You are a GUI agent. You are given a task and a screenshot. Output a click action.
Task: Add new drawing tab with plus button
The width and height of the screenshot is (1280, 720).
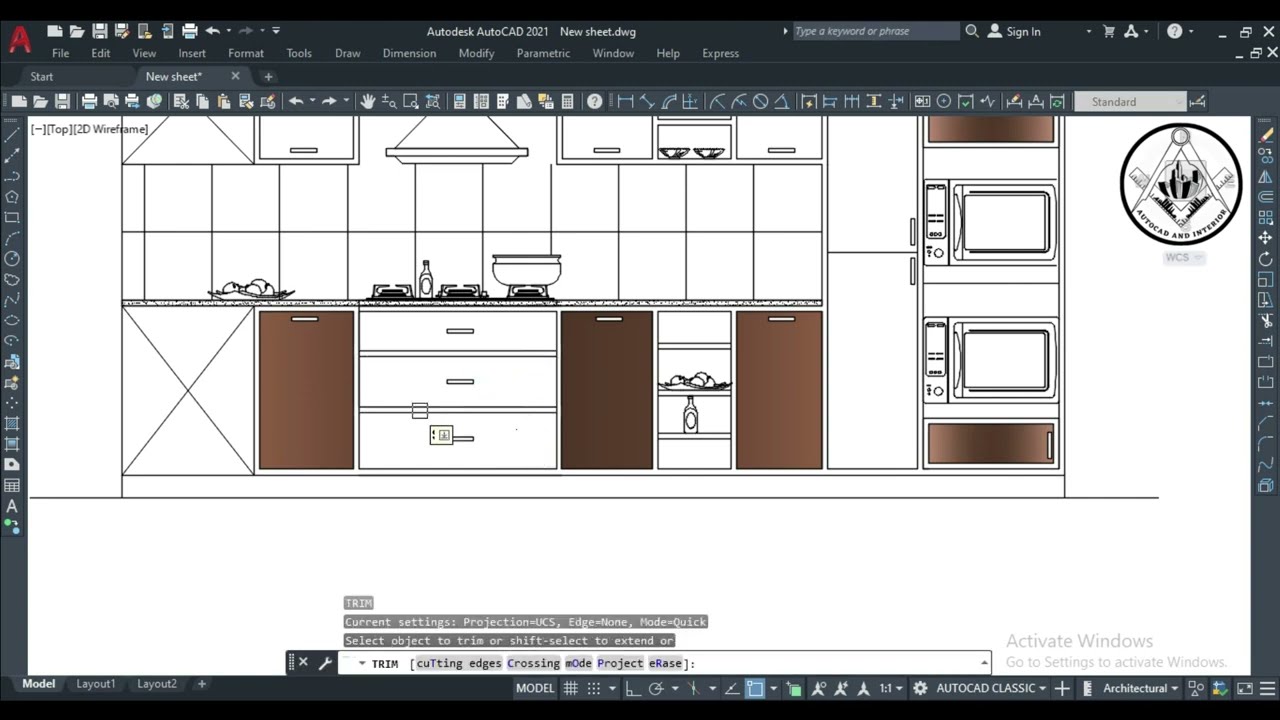pos(268,76)
